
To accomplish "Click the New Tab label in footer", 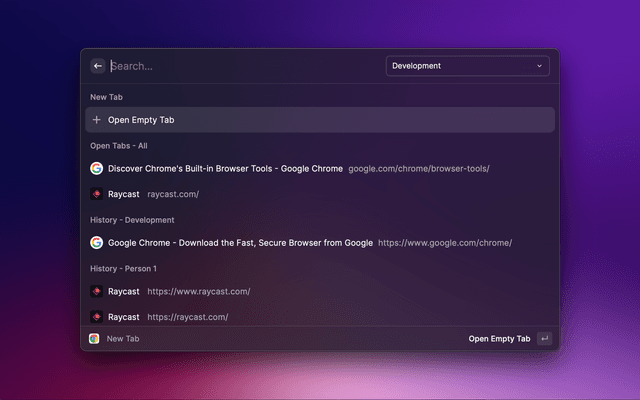I will click(123, 339).
